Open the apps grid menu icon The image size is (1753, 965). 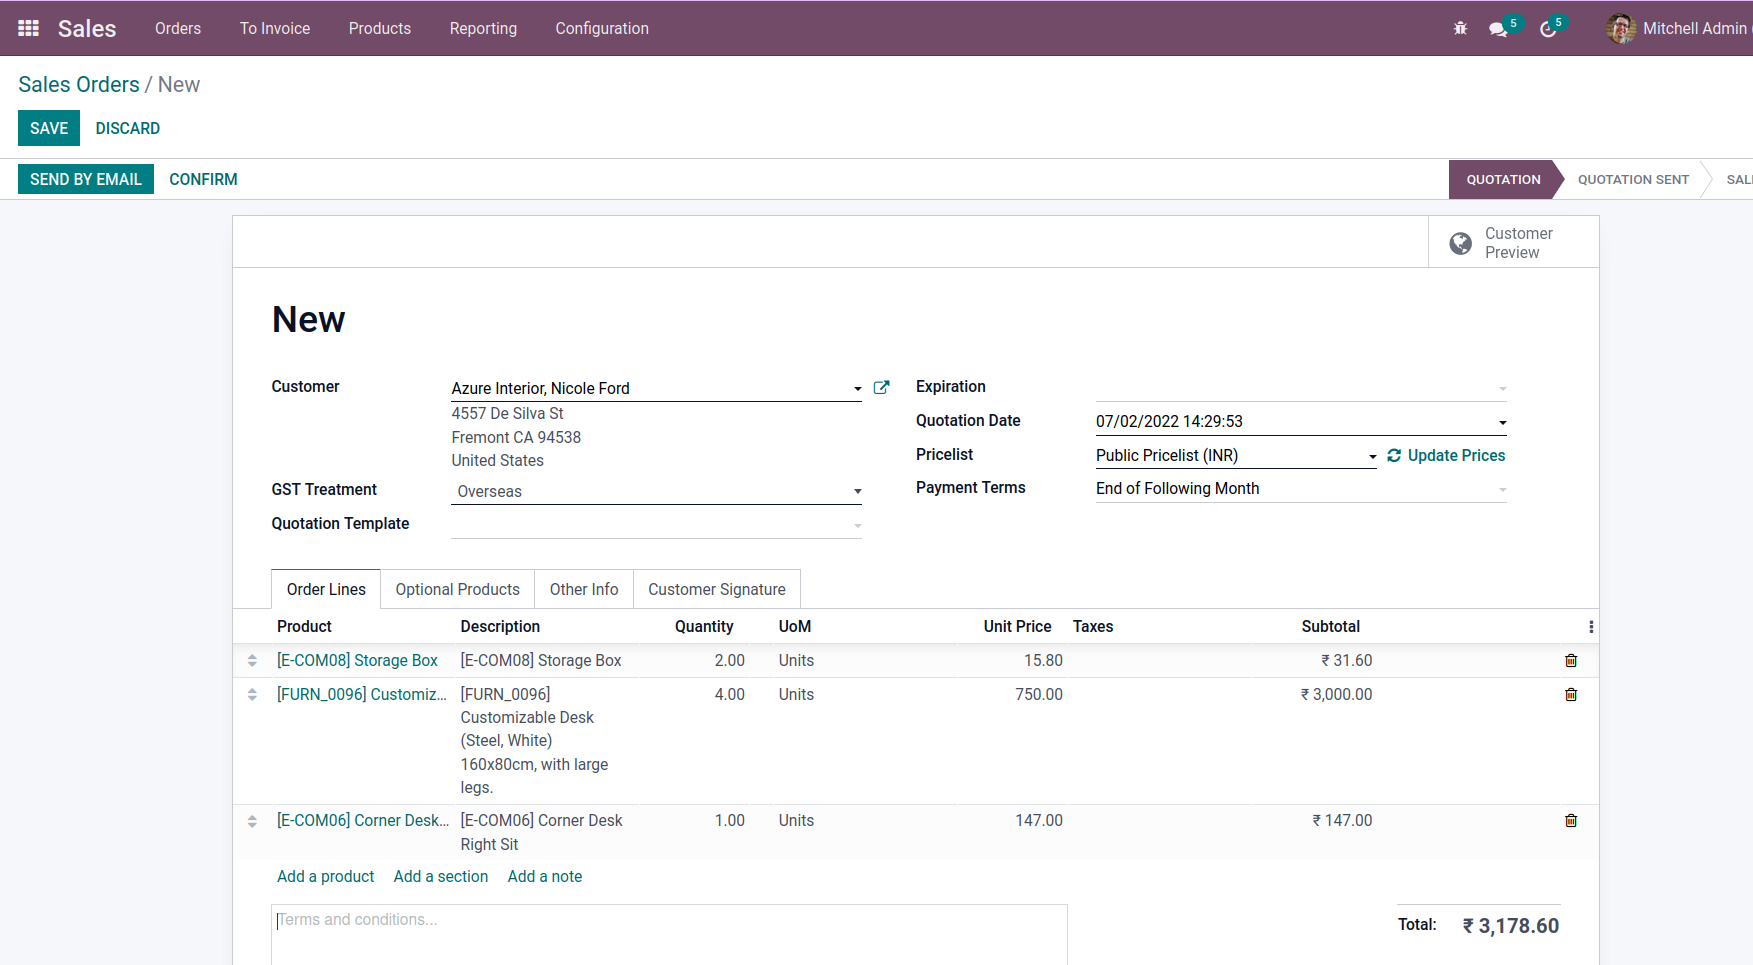click(28, 28)
